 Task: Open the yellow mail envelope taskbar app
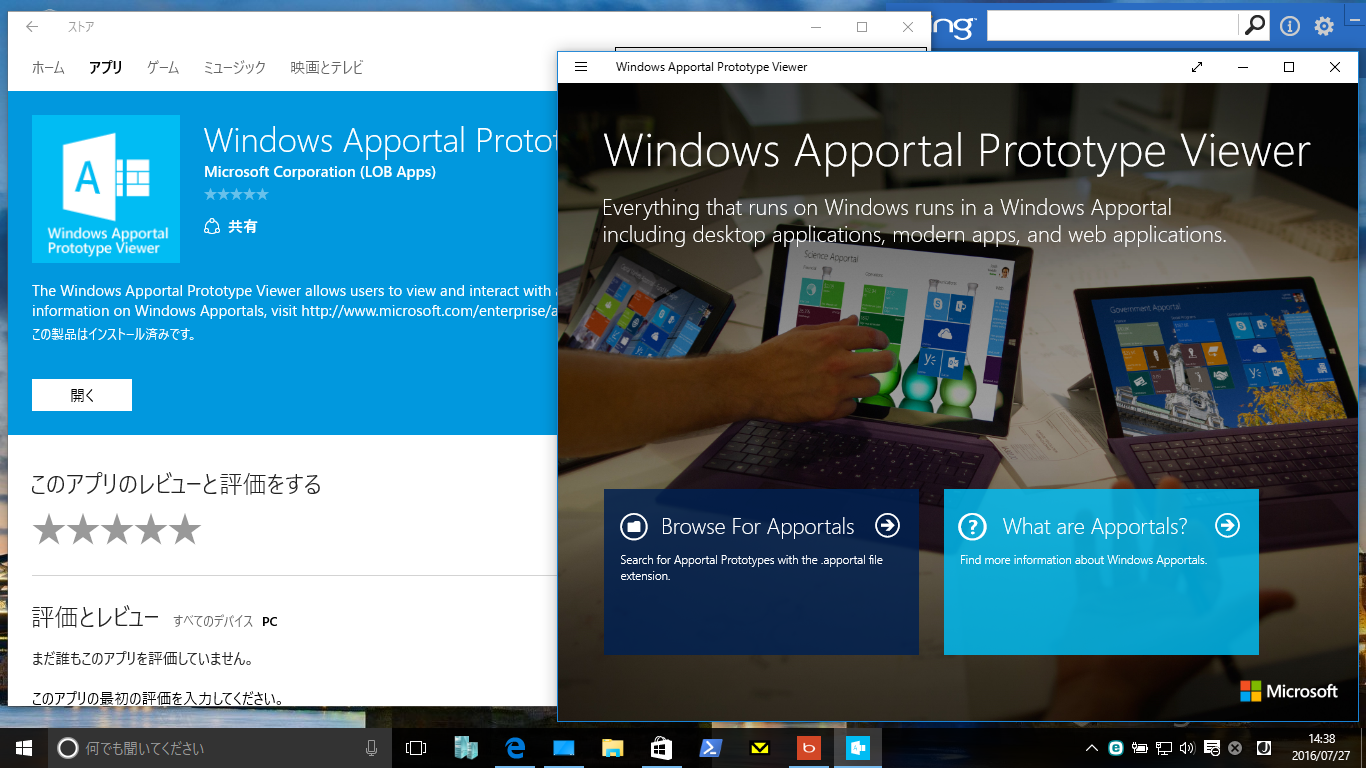pos(759,748)
